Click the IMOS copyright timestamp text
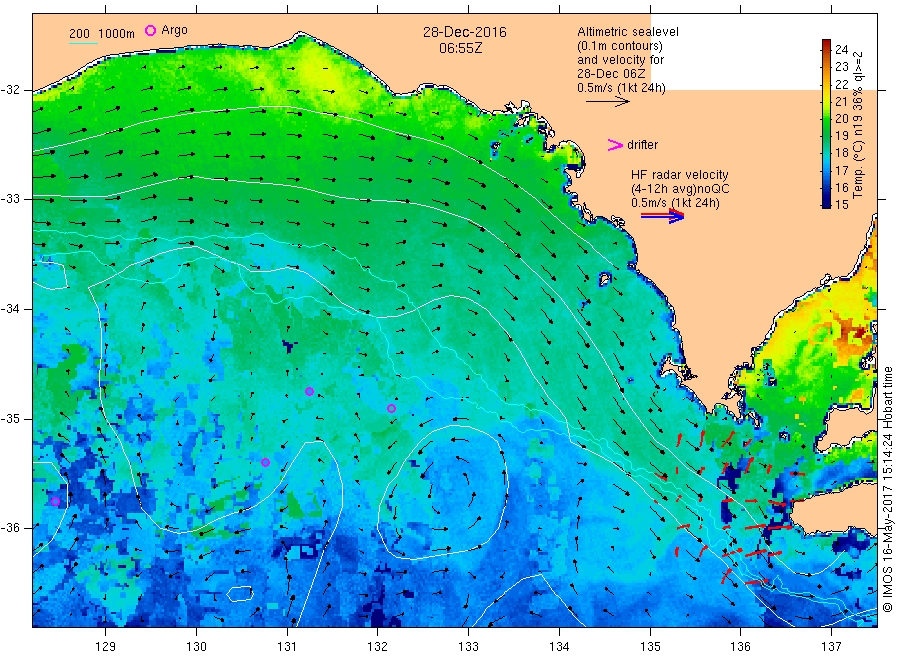Viewport: 900px width, 660px height. coord(888,489)
